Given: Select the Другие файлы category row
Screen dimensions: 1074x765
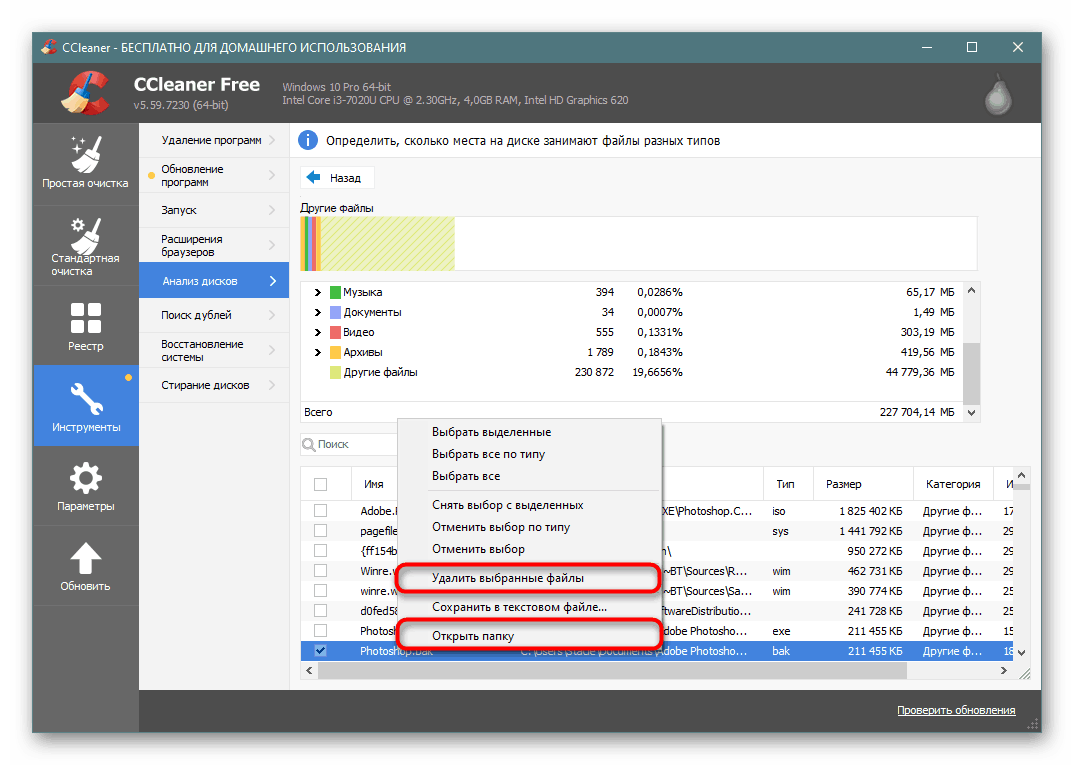Looking at the screenshot, I should pos(630,373).
